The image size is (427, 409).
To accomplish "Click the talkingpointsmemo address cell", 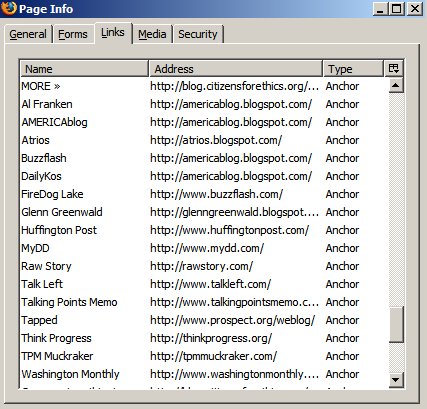I will tap(234, 302).
